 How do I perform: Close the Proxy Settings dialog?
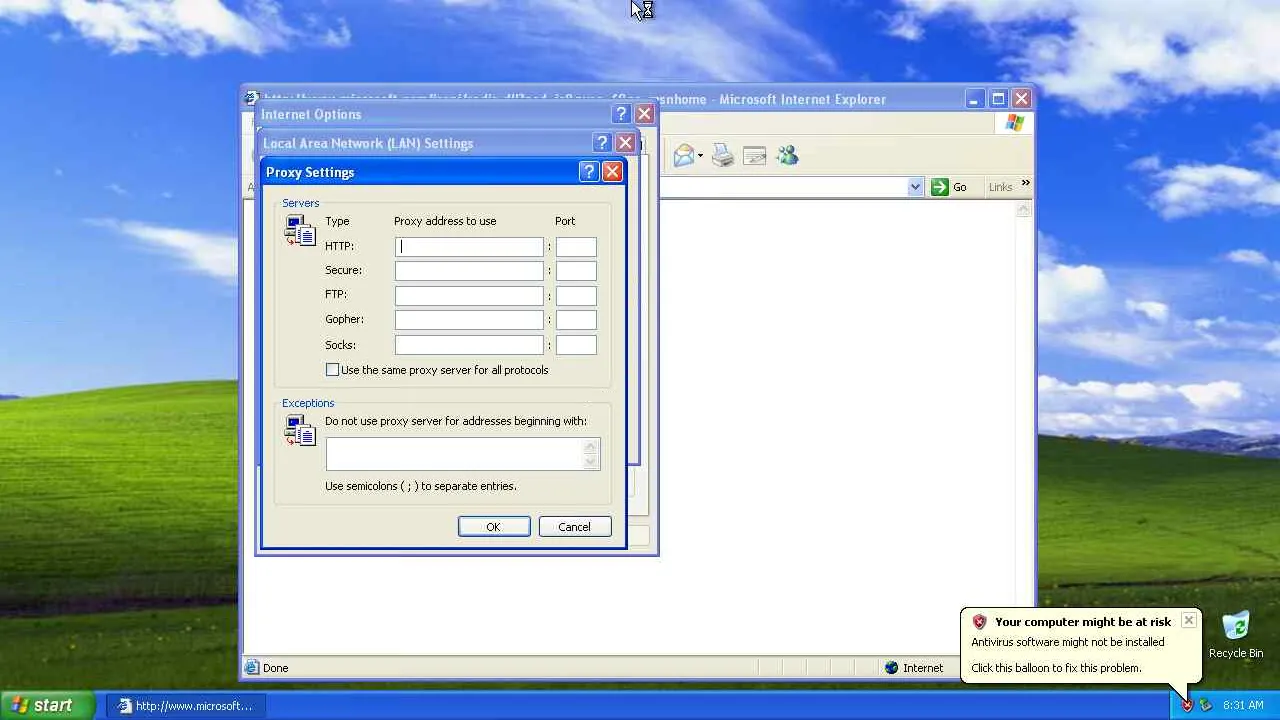tap(612, 172)
